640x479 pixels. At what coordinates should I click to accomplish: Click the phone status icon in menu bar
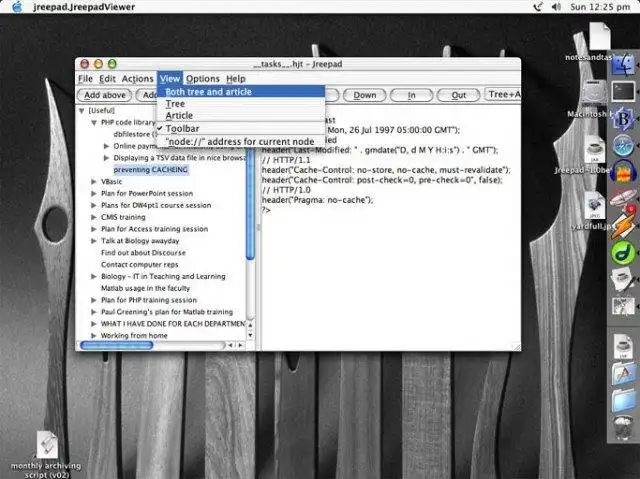pos(538,7)
